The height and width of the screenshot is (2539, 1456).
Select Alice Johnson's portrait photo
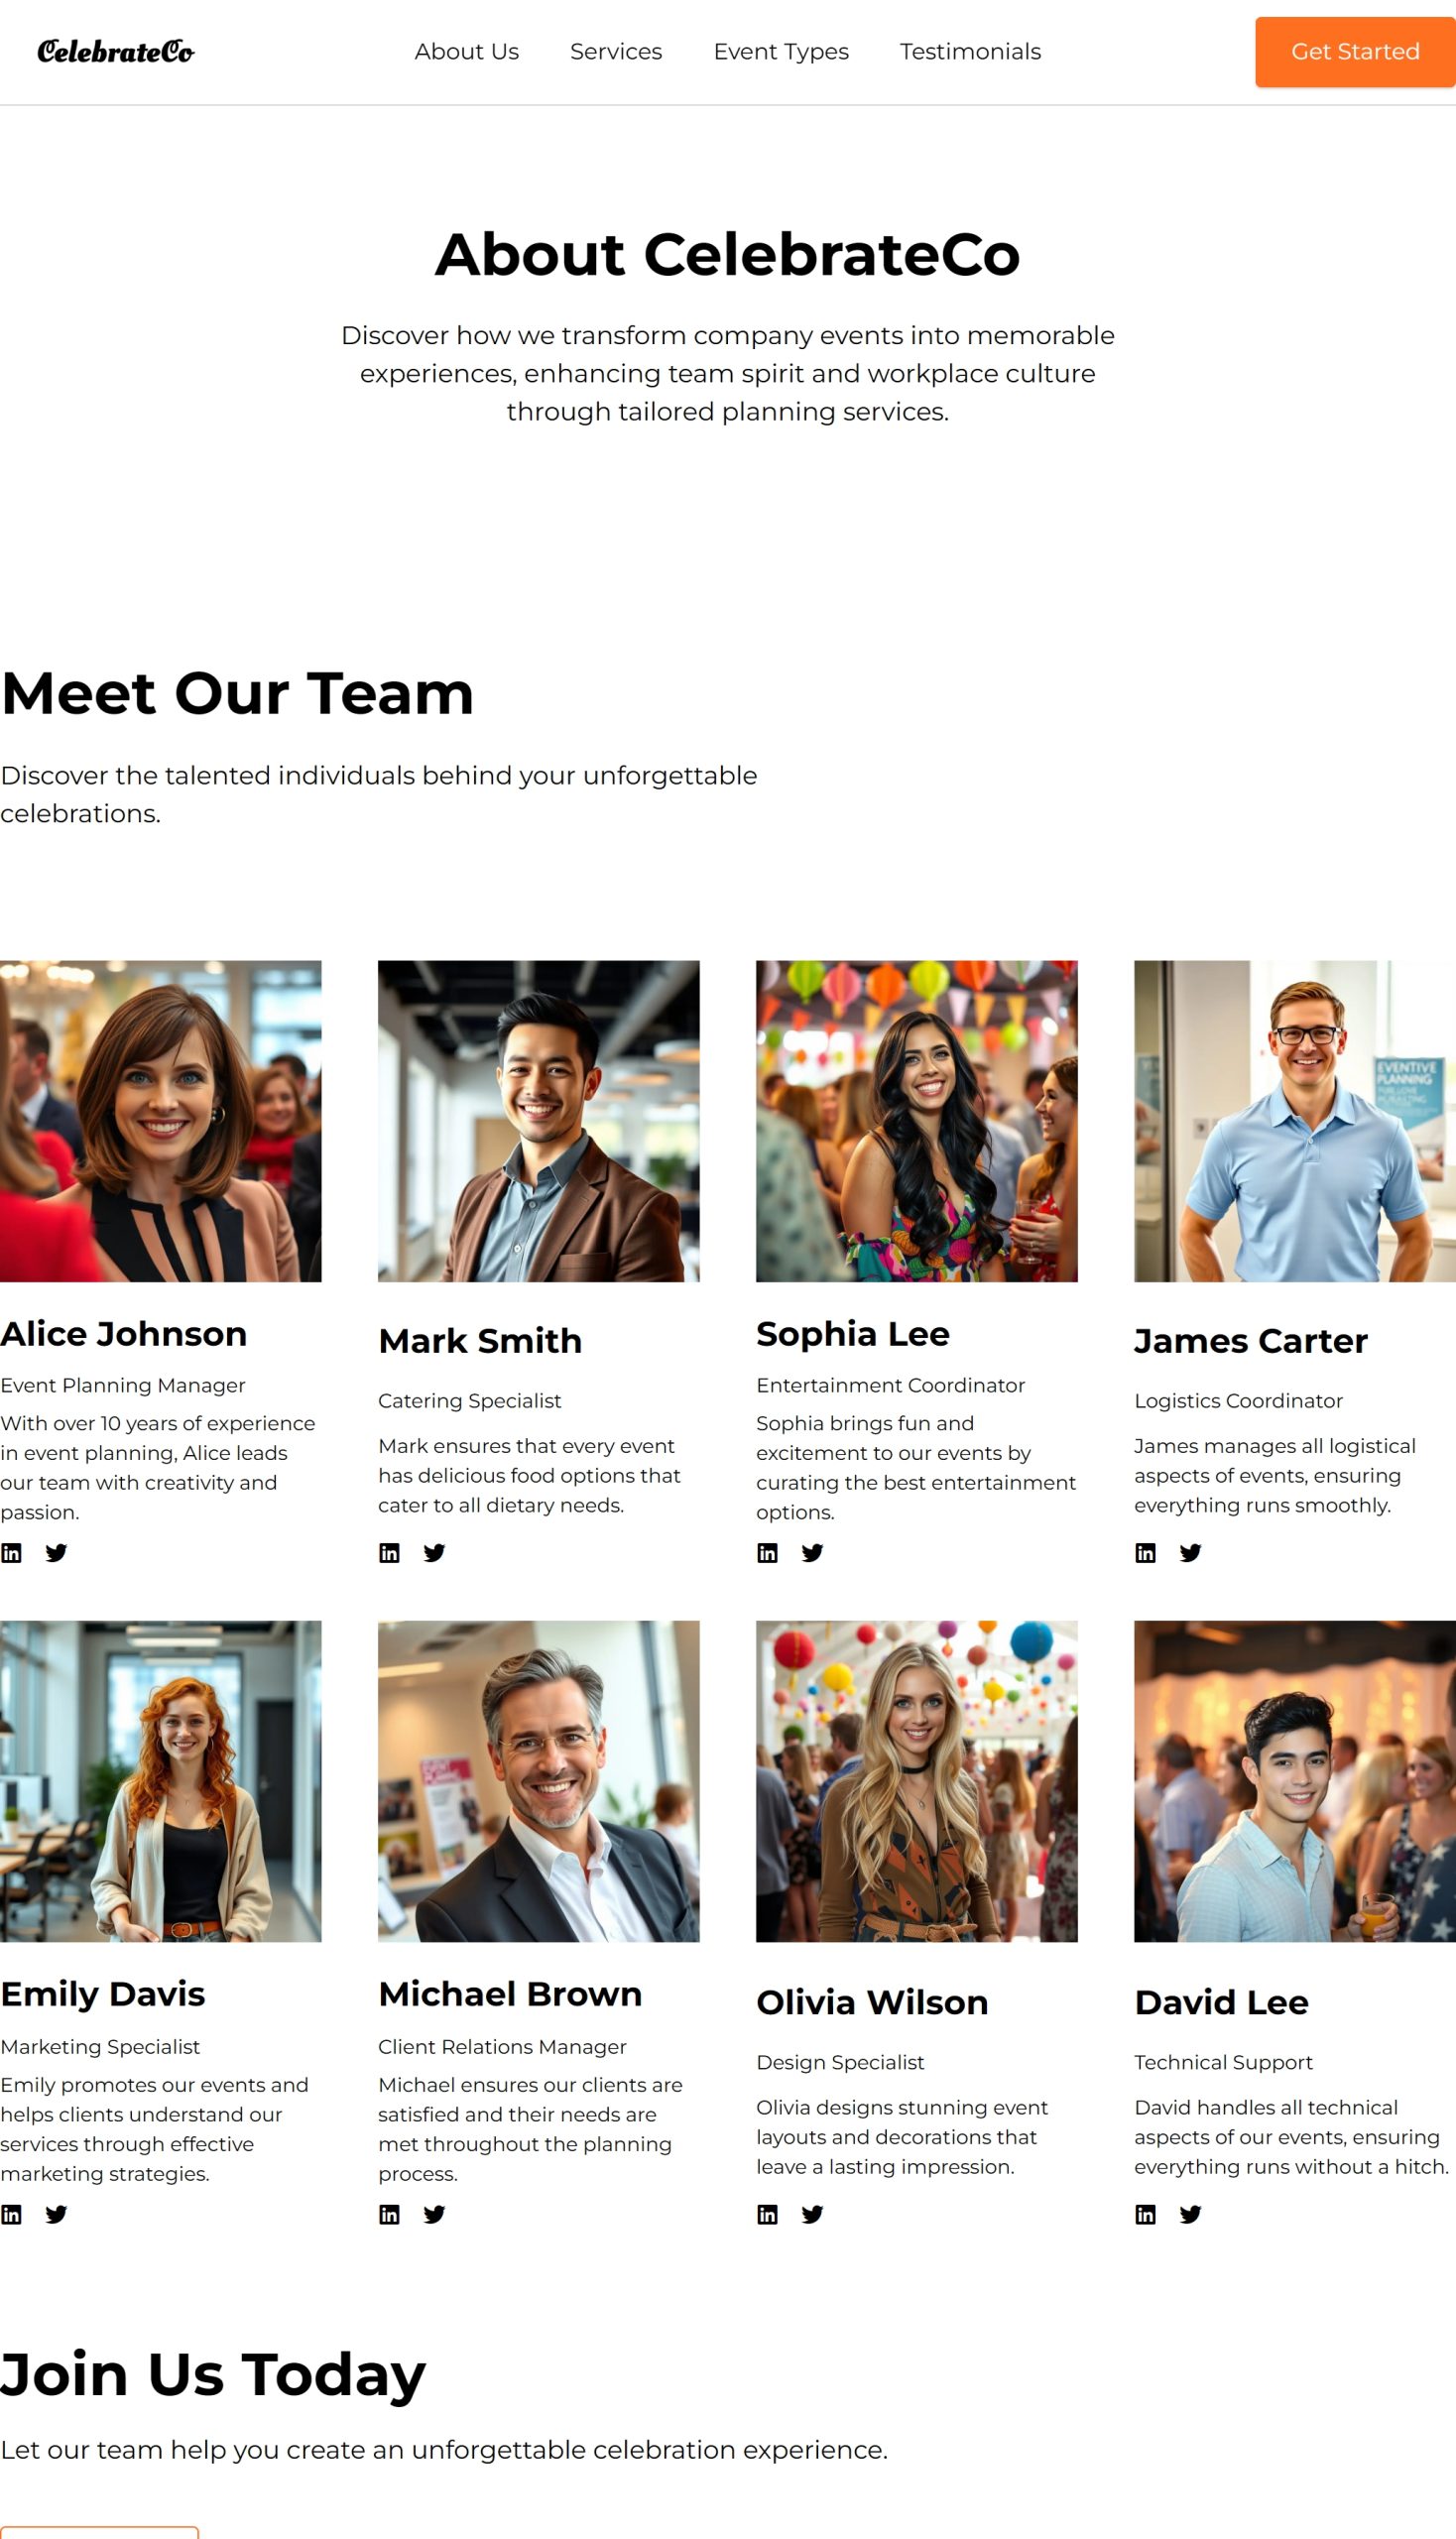coord(161,1121)
